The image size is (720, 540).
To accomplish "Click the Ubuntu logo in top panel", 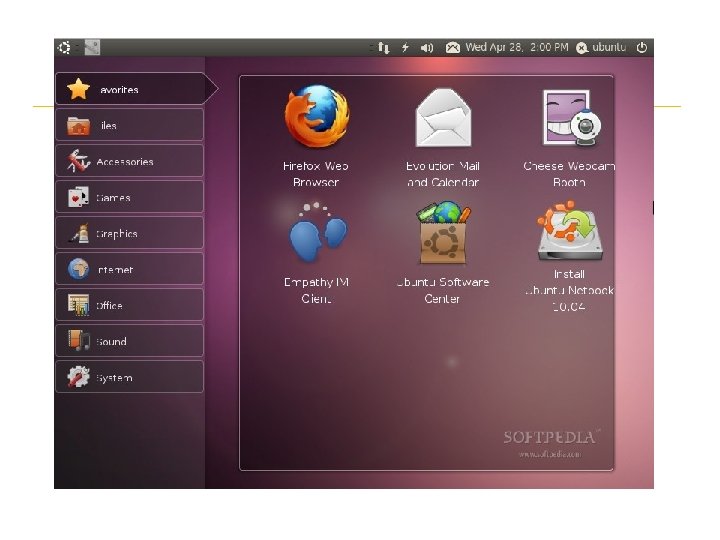I will (64, 47).
